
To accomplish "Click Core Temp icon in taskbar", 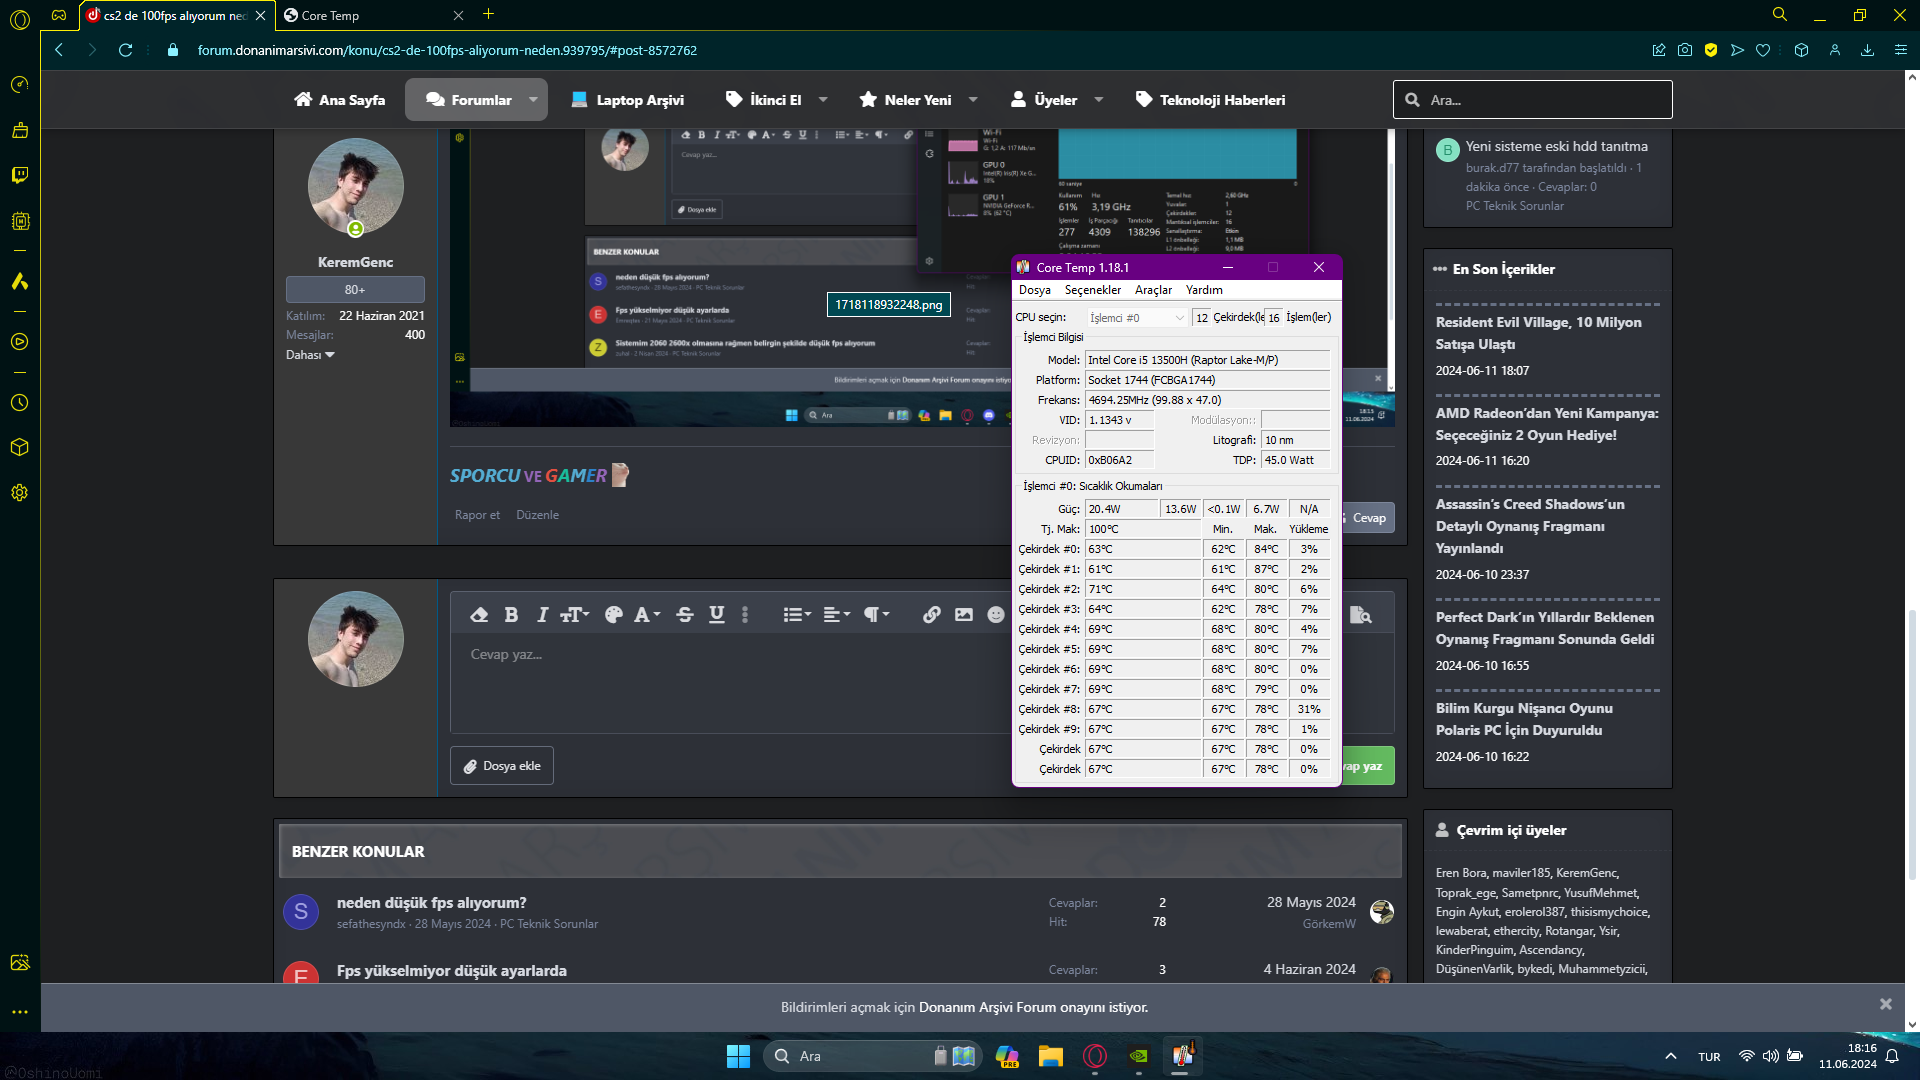I will point(1182,1056).
